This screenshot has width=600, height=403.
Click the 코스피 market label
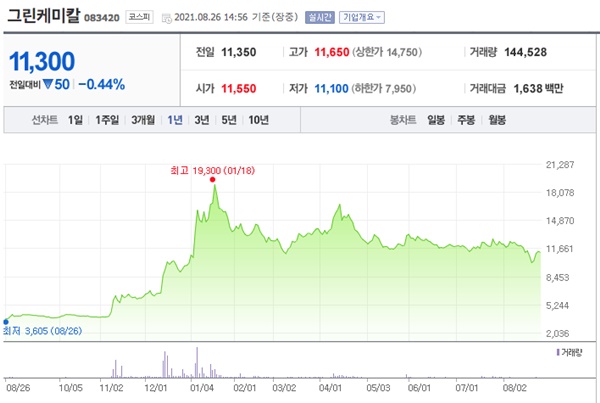click(x=140, y=17)
